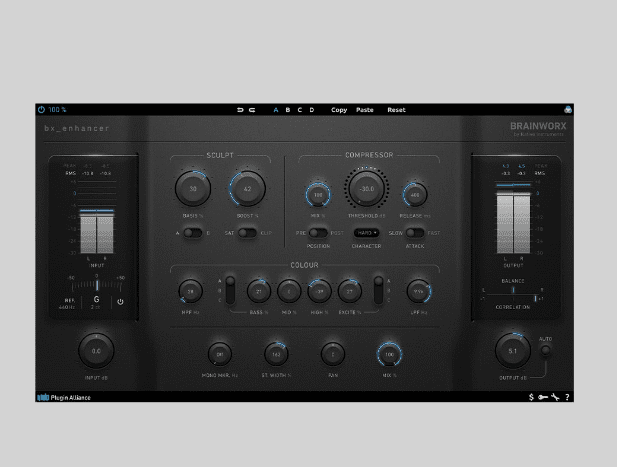Select settings bank C
Screen dimensions: 617x467
(300, 110)
